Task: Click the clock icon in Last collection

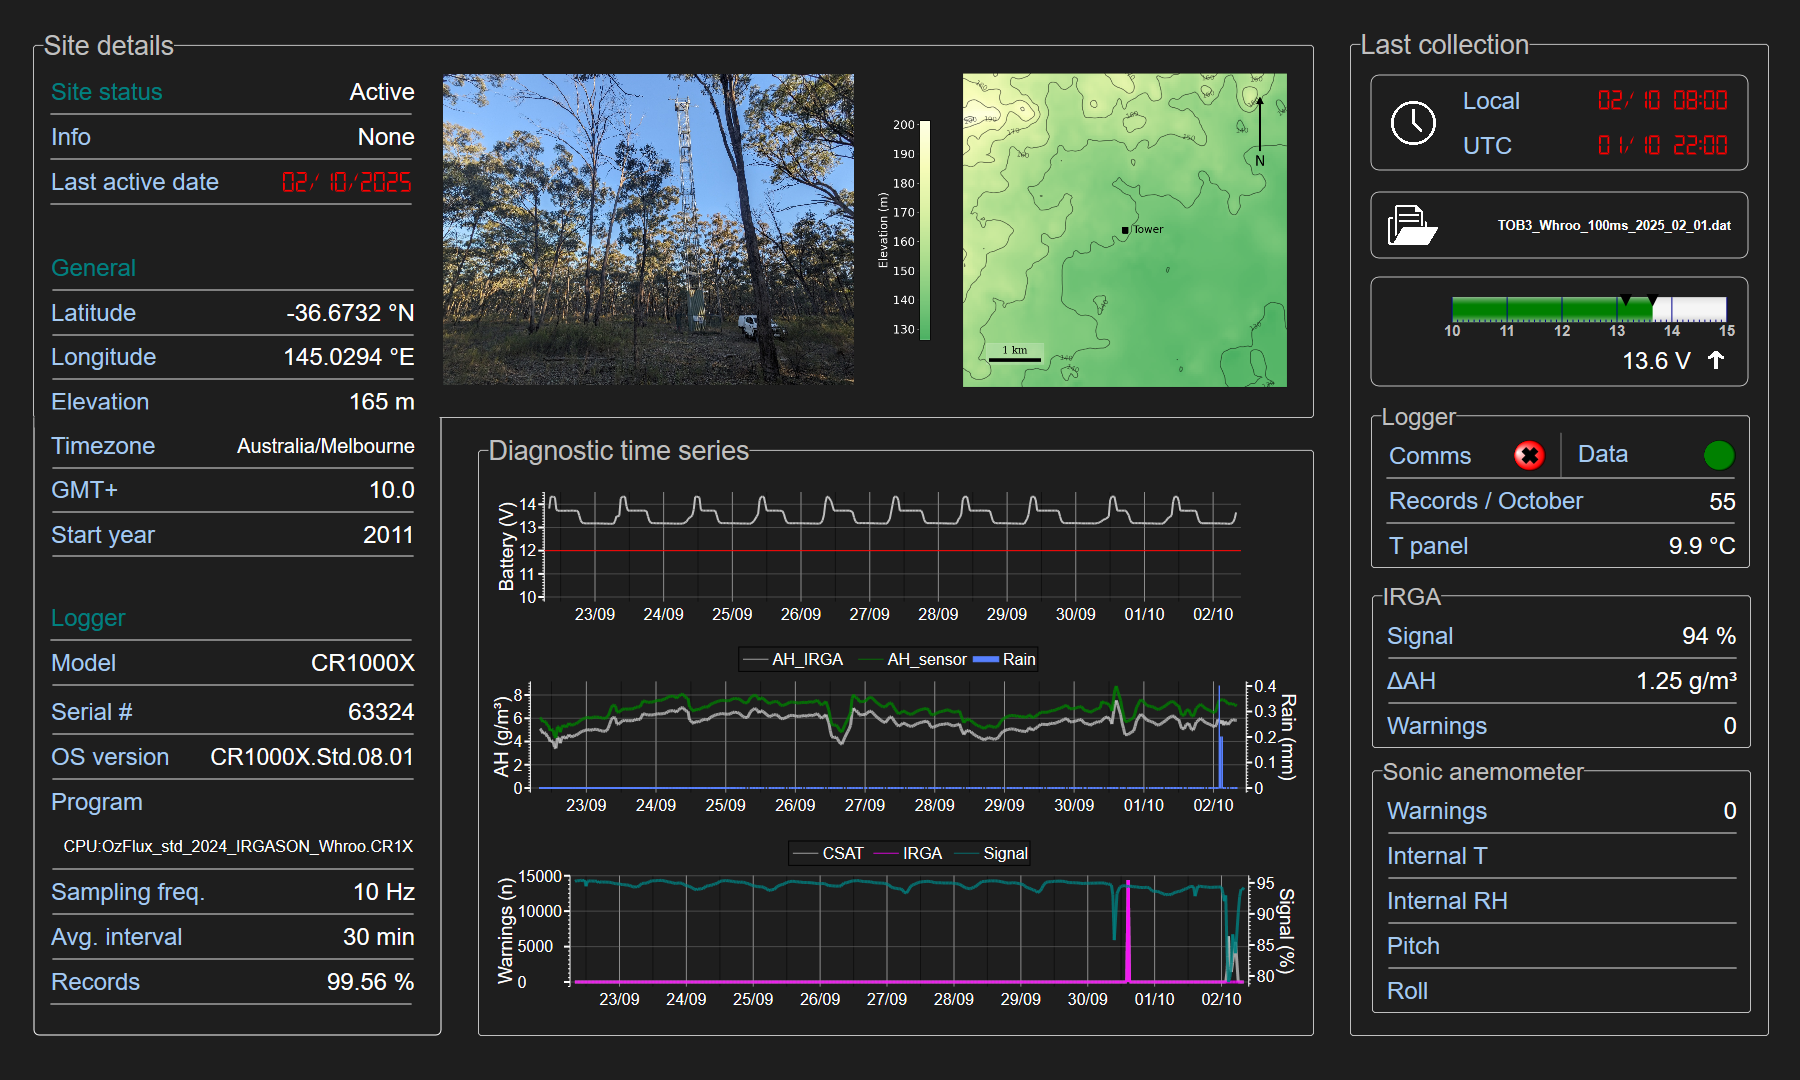Action: 1413,123
